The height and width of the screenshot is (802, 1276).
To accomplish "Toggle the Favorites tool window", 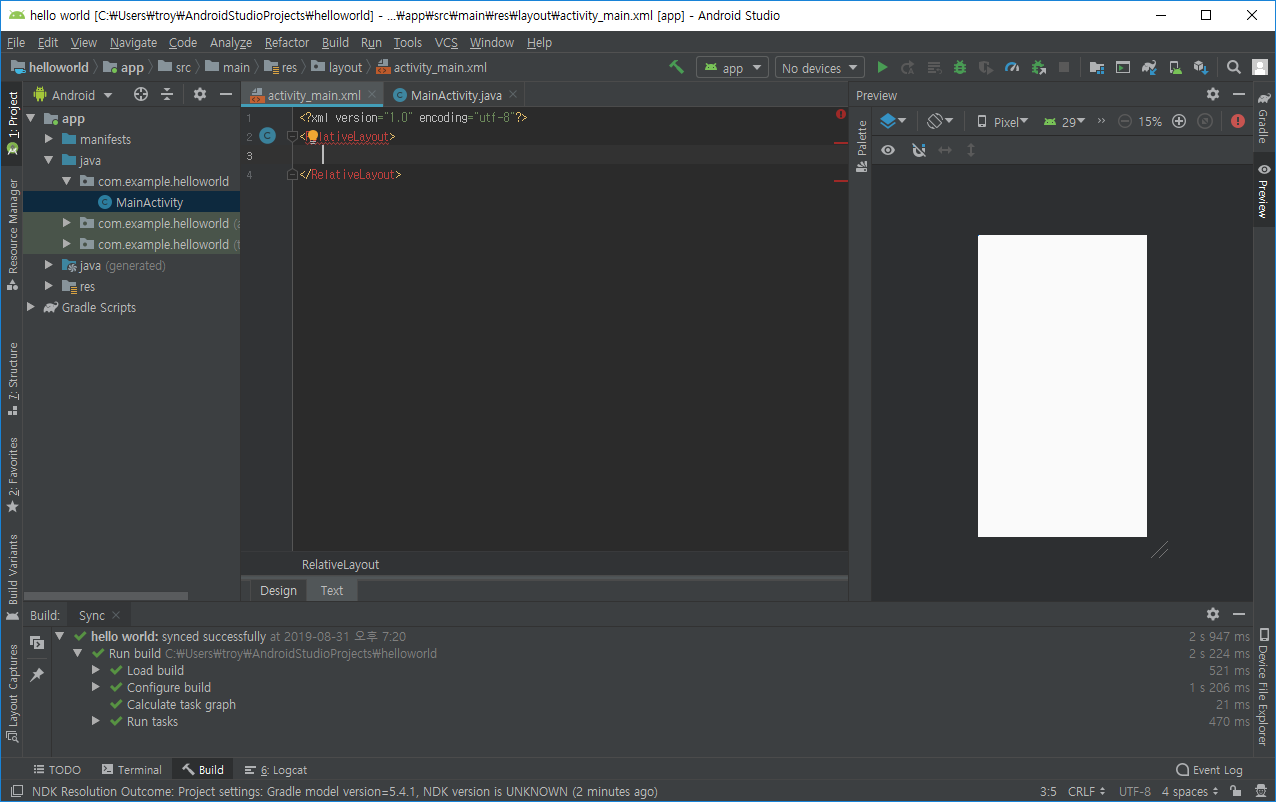I will click(12, 475).
